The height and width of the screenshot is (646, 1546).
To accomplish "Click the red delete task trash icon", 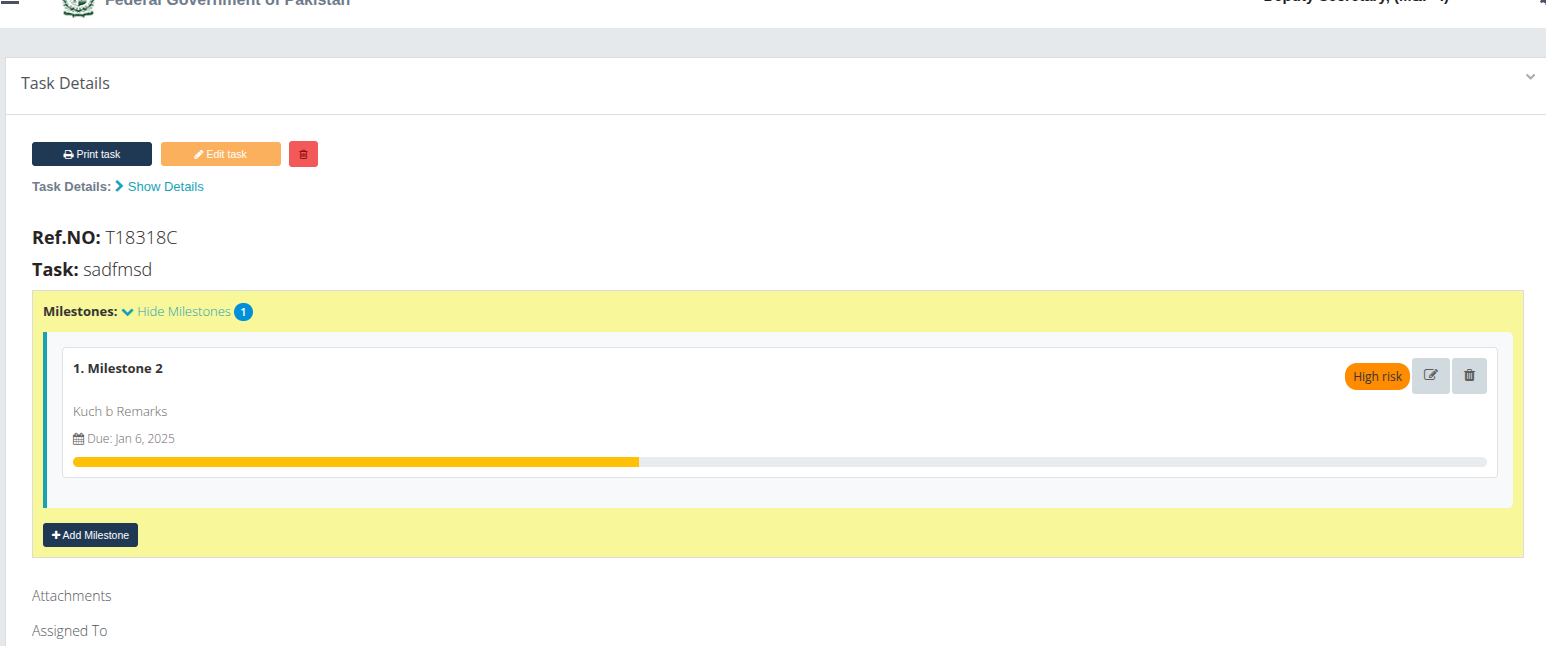I will point(303,154).
